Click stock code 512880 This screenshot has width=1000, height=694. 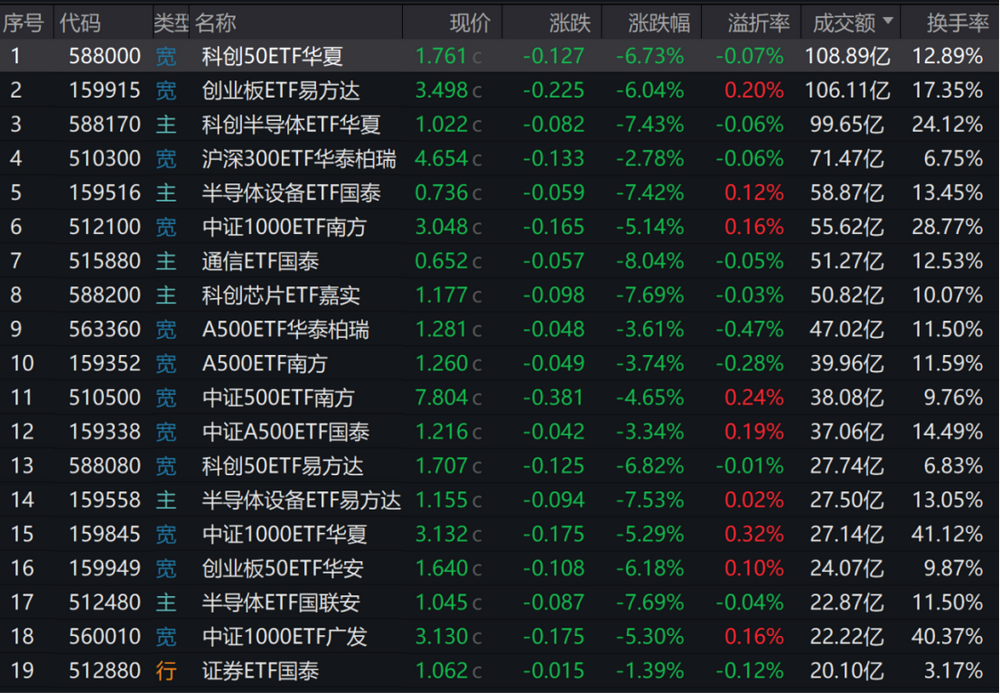[105, 671]
